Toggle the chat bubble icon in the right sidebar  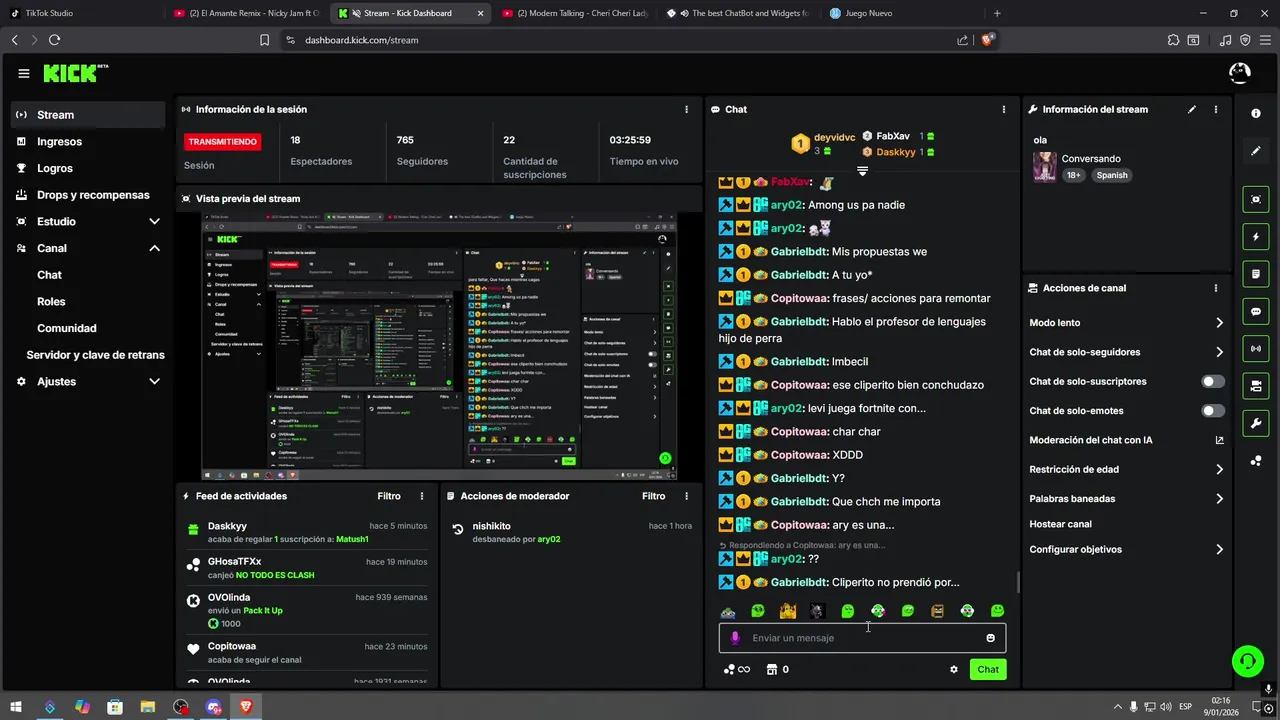click(x=1256, y=312)
